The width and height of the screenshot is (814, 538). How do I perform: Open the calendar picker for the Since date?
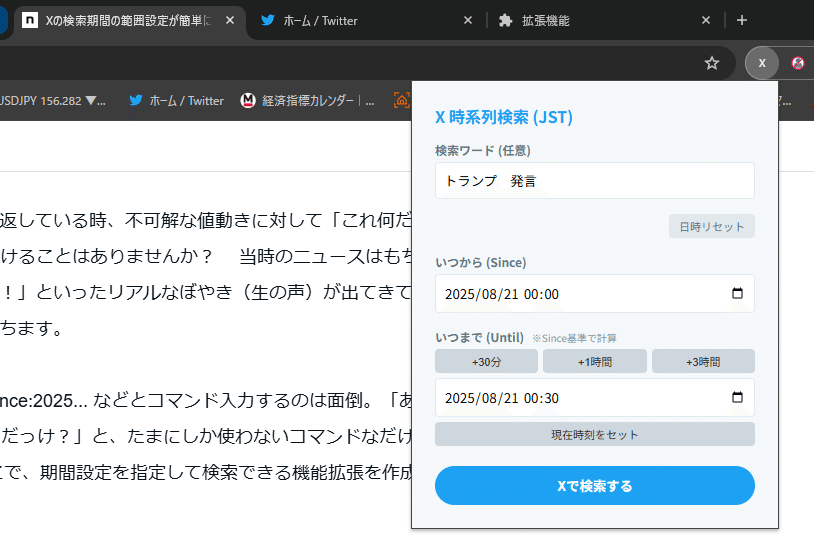737,293
